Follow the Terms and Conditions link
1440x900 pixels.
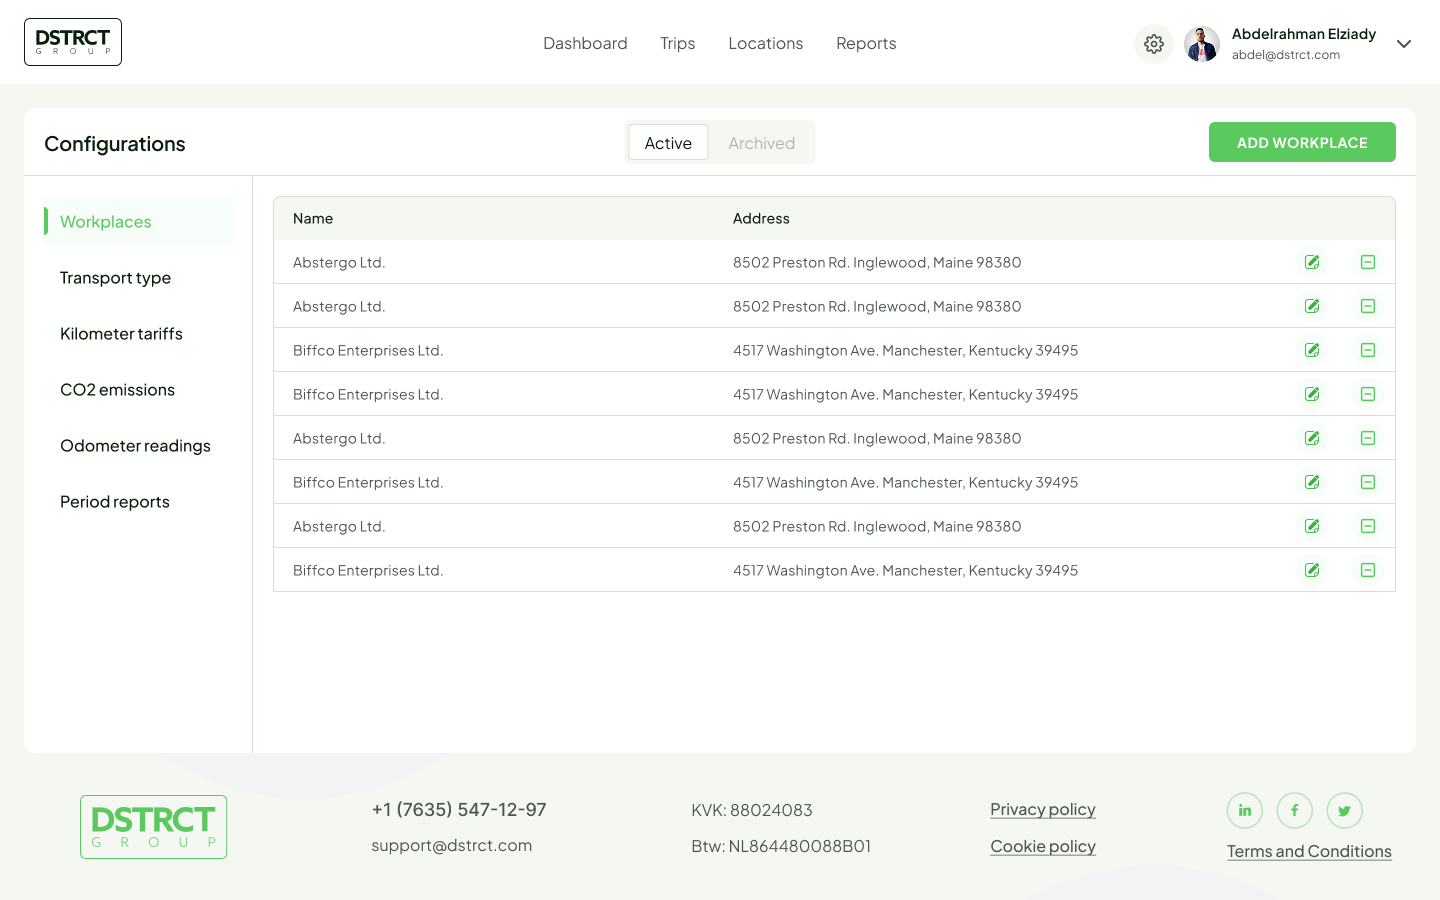coord(1309,852)
